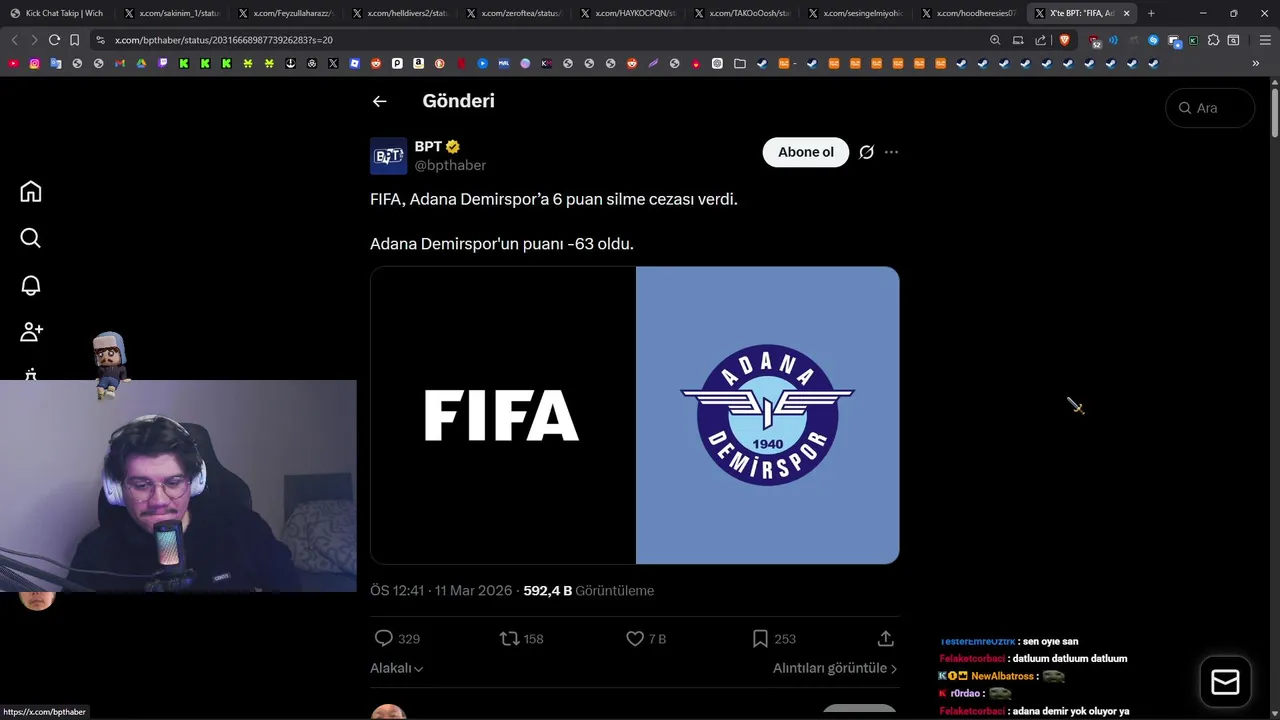The width and height of the screenshot is (1280, 720).
Task: Open the browser hamburger main menu
Action: tap(1265, 40)
